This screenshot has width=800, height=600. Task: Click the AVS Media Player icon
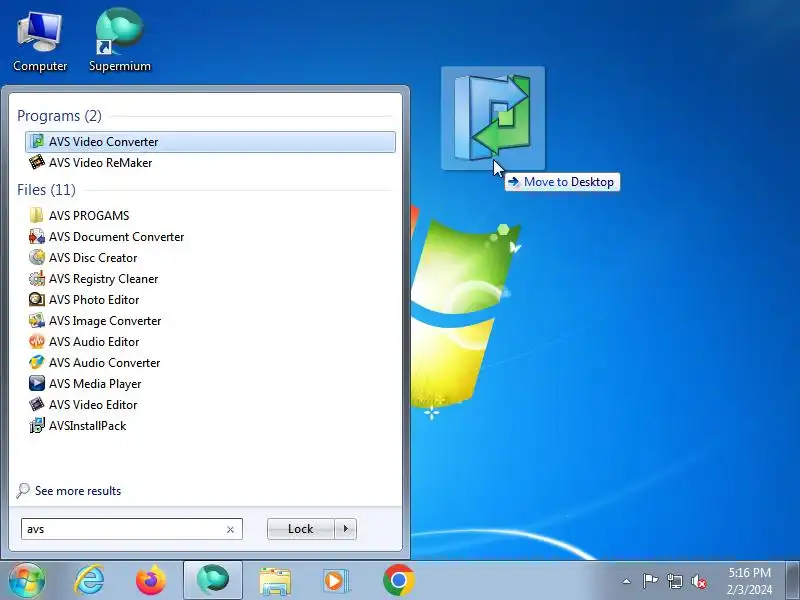click(x=37, y=383)
